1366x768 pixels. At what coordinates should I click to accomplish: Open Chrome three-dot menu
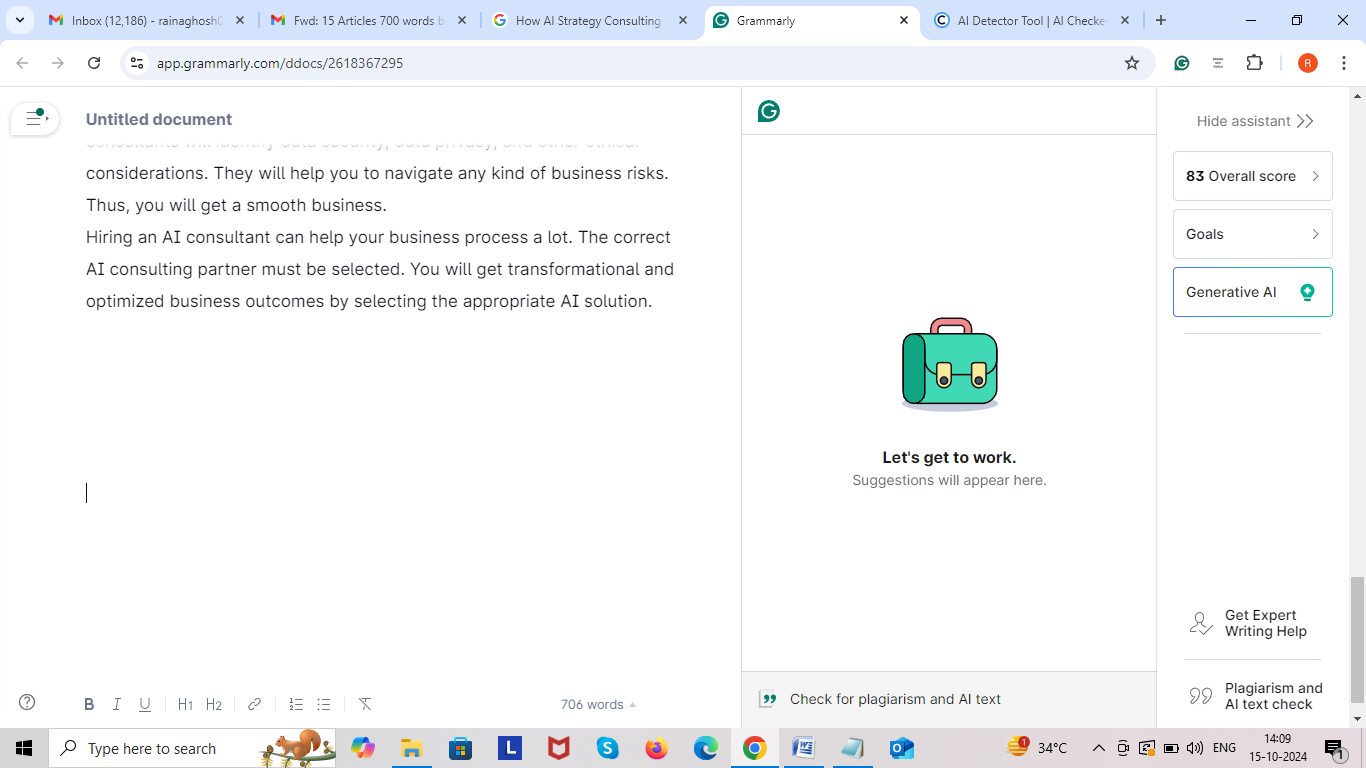pyautogui.click(x=1345, y=63)
